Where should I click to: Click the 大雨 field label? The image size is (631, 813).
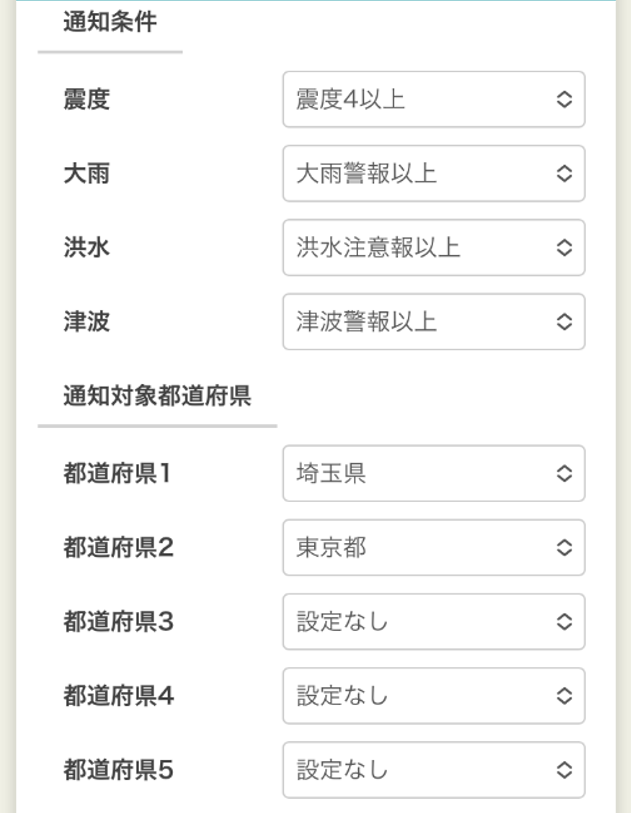(x=86, y=173)
